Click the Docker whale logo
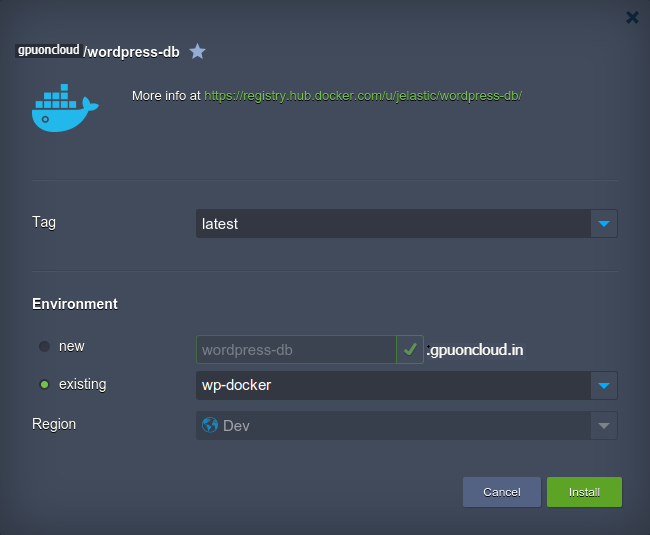The width and height of the screenshot is (650, 535). (x=64, y=108)
